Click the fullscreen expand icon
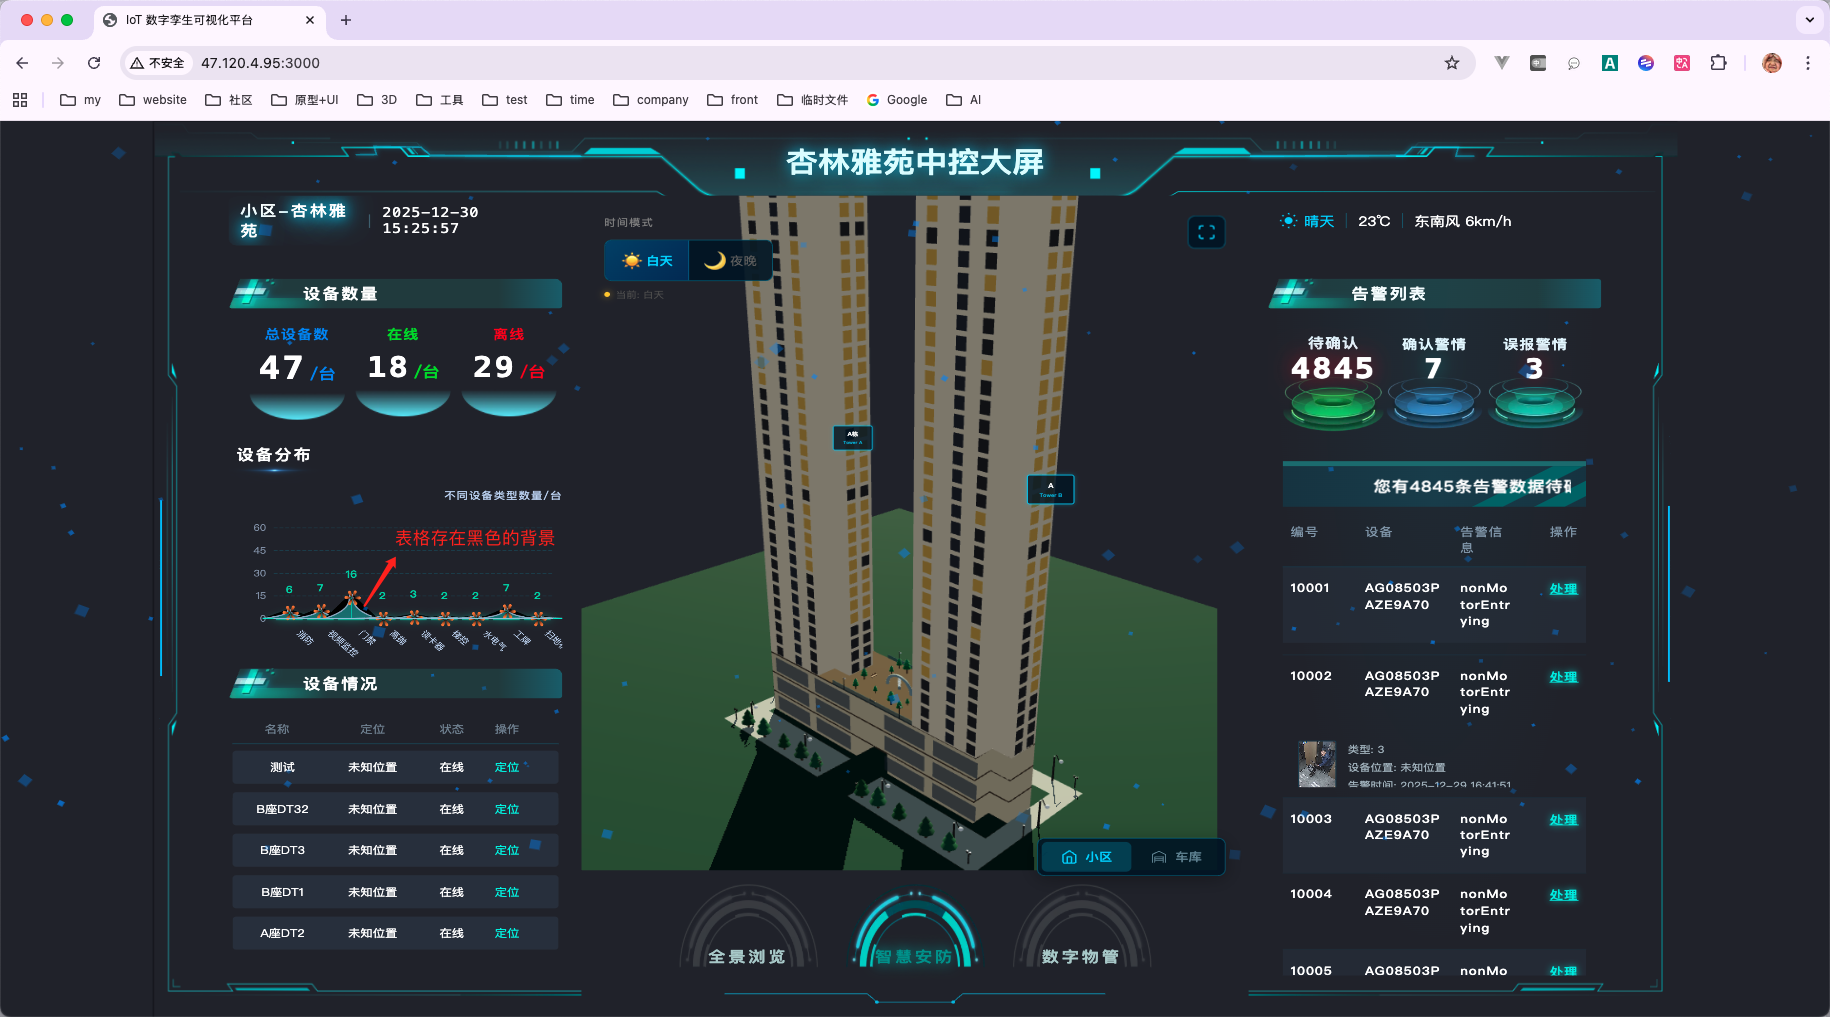The width and height of the screenshot is (1830, 1017). (1206, 233)
